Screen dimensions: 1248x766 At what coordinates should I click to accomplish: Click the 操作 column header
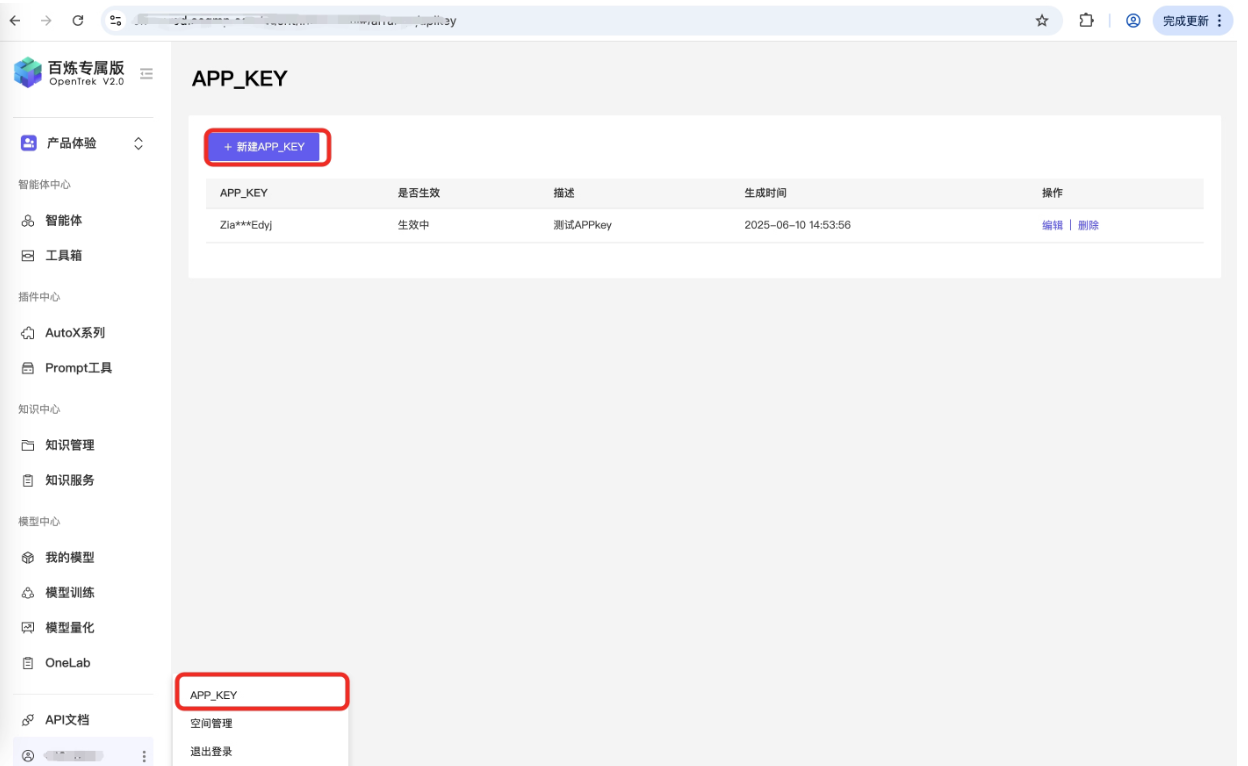point(1052,193)
